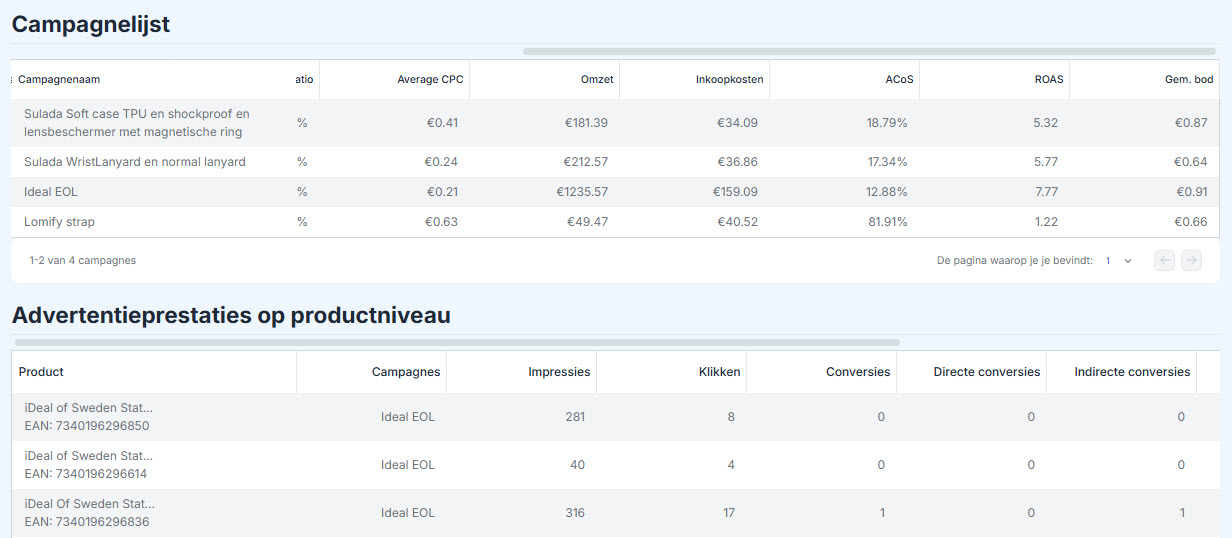The image size is (1232, 538).
Task: Go to next page arrow in Campagnelijst
Action: pos(1191,260)
